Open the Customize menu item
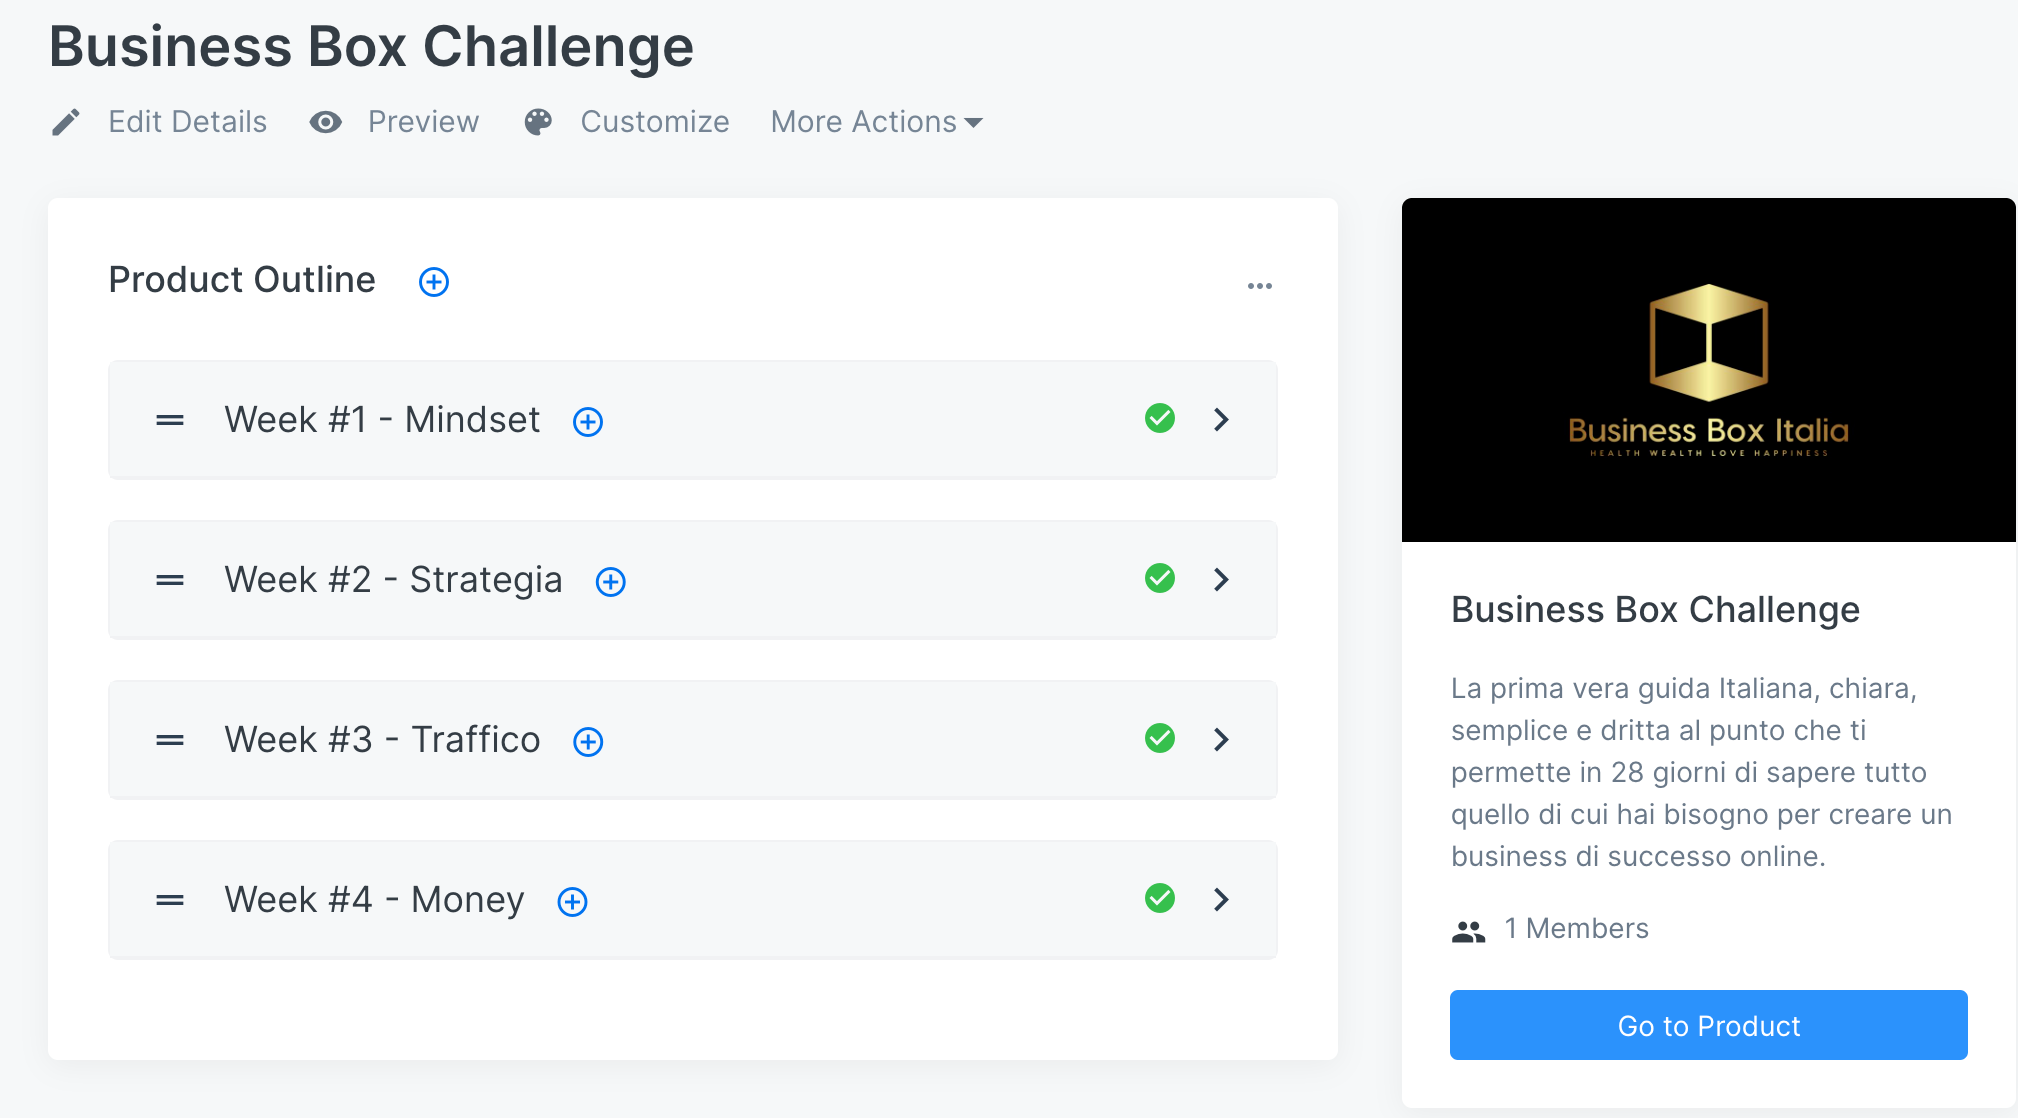The height and width of the screenshot is (1118, 2018). tap(654, 122)
